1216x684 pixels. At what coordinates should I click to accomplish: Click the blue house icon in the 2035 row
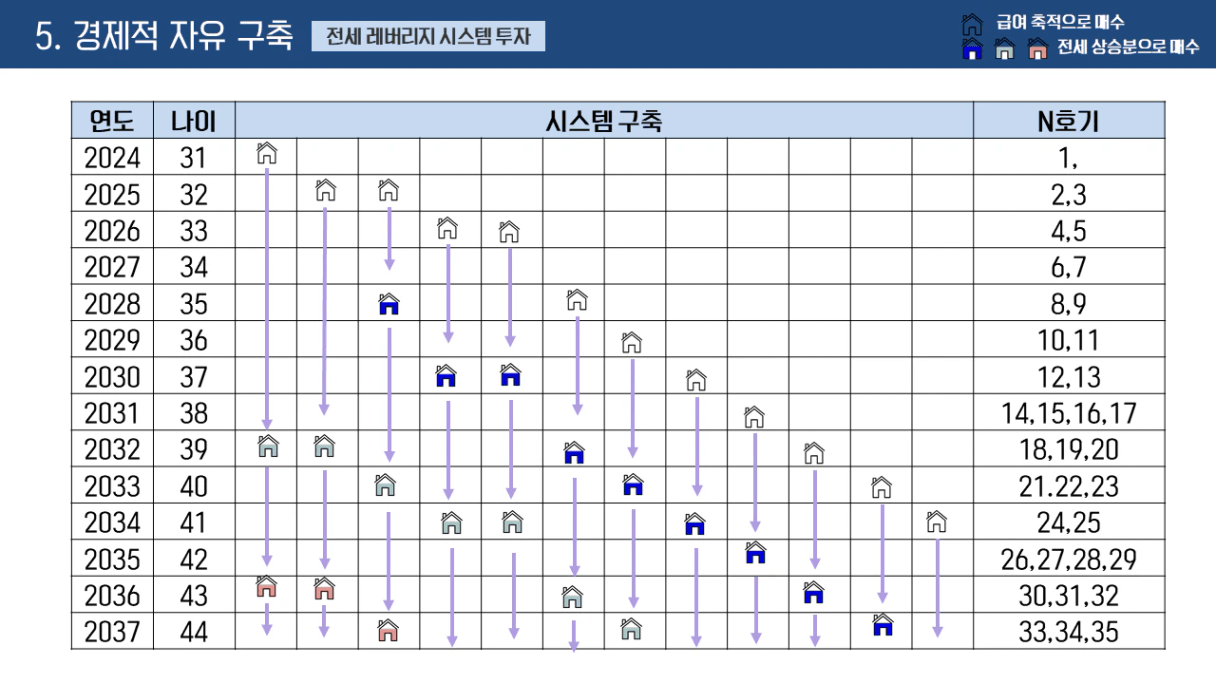click(755, 552)
